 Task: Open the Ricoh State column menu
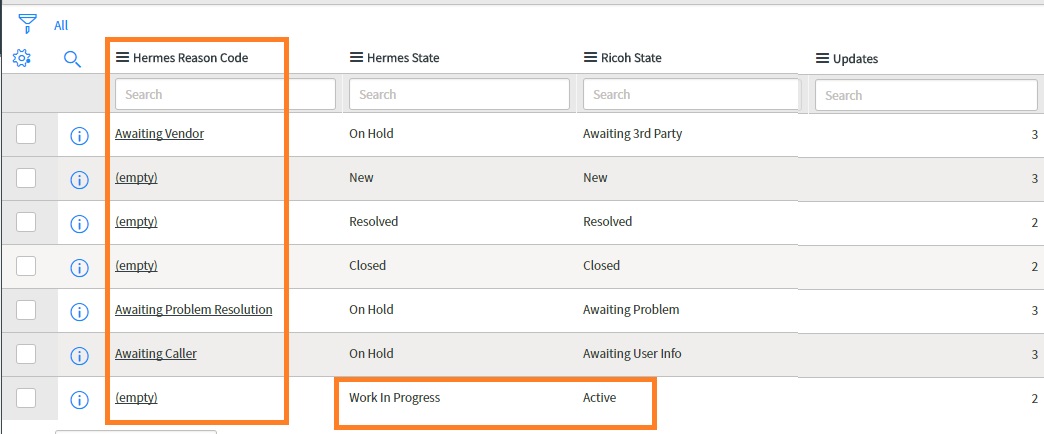590,58
